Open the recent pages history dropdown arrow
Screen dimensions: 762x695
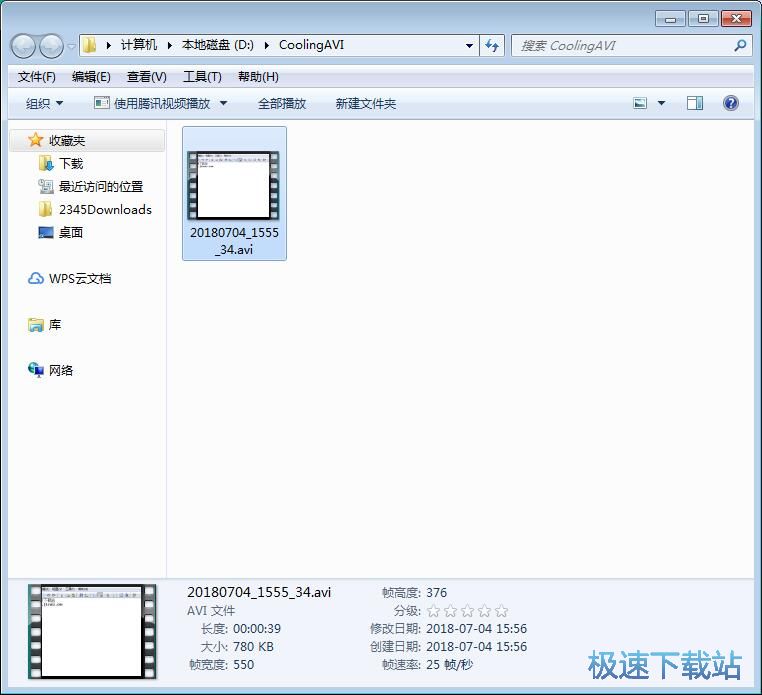(x=71, y=46)
